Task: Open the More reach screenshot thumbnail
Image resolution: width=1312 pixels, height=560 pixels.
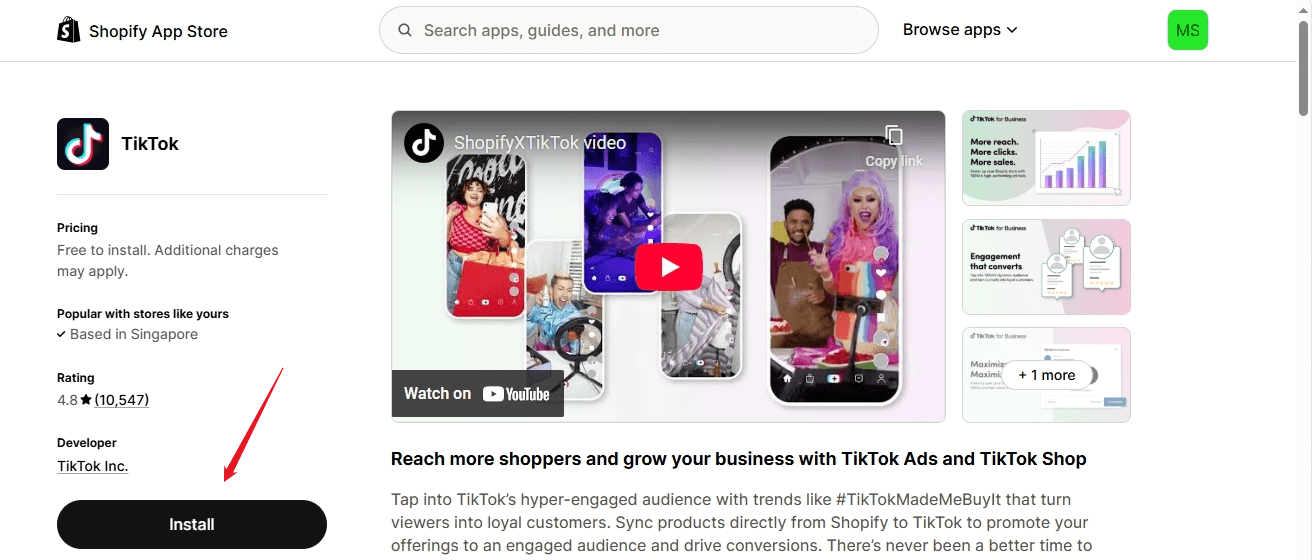Action: 1046,158
